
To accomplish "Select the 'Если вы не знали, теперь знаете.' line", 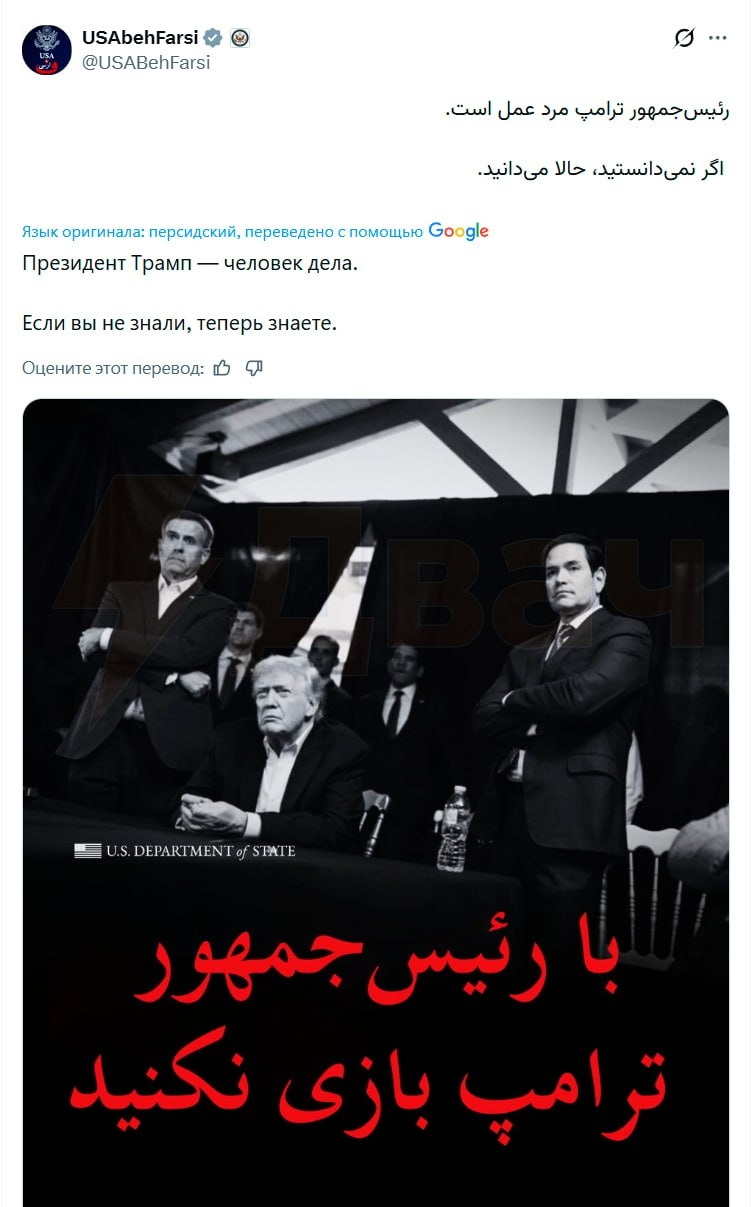I will (180, 323).
